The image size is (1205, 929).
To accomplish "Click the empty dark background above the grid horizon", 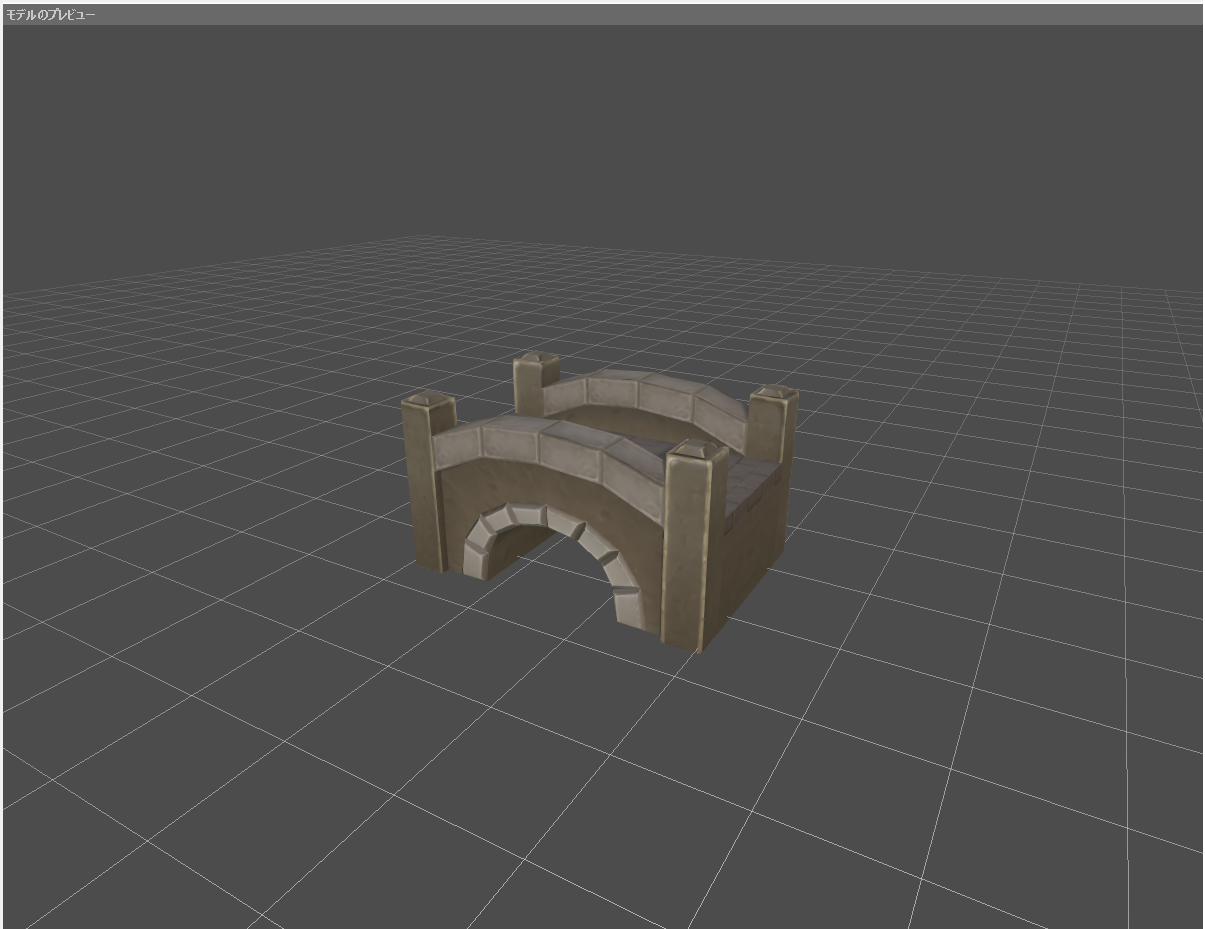I will 600,130.
